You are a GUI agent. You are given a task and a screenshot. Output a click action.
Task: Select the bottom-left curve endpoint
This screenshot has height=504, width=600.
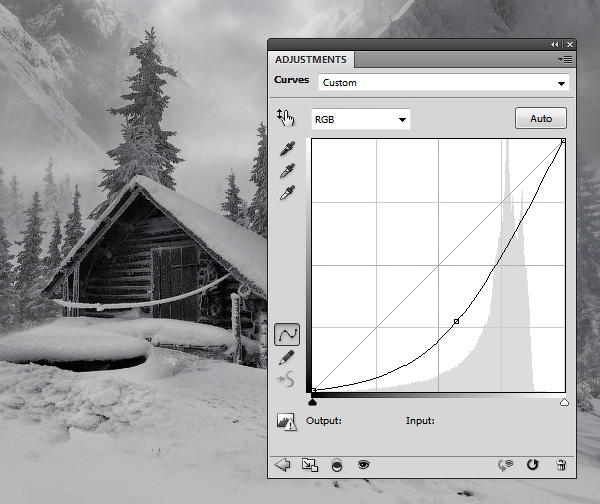click(x=314, y=390)
